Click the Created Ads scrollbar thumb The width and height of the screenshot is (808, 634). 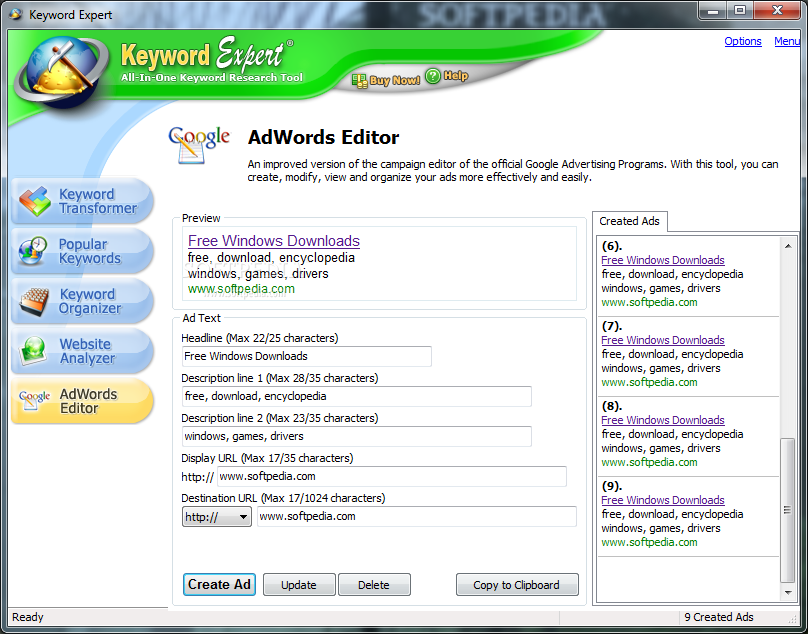click(787, 510)
